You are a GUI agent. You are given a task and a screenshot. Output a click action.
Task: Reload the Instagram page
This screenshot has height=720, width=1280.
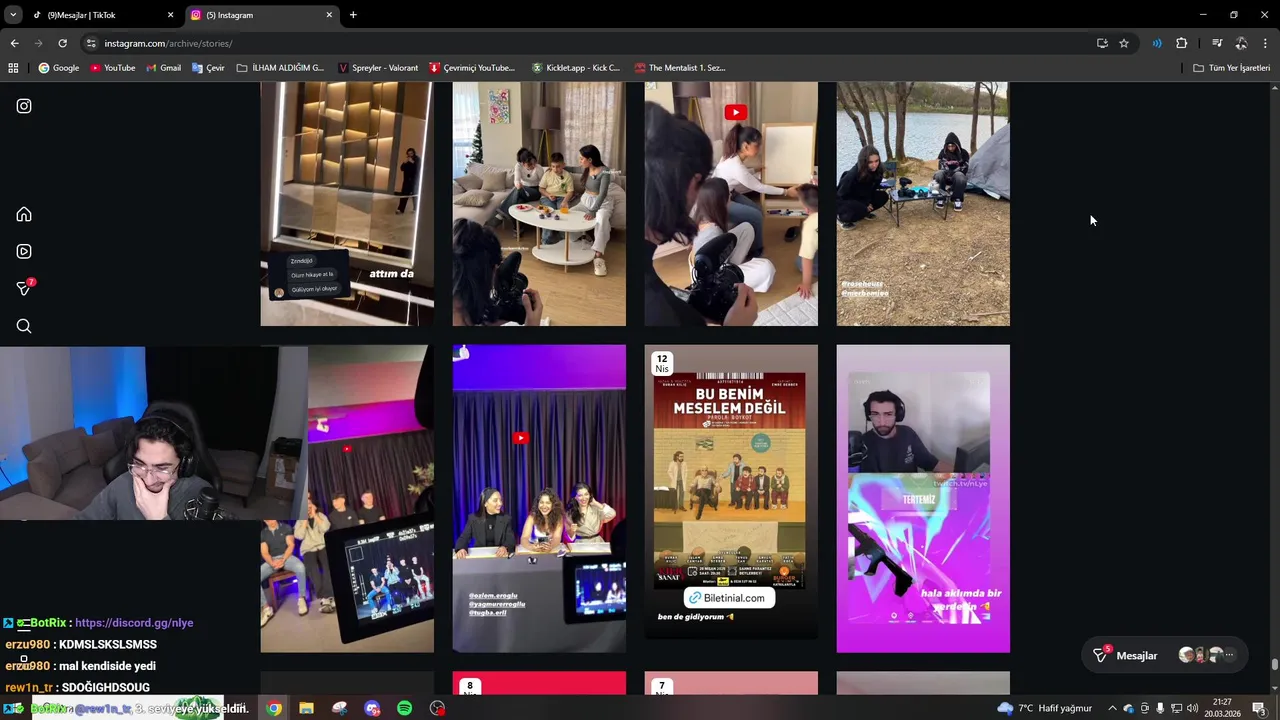[x=62, y=43]
